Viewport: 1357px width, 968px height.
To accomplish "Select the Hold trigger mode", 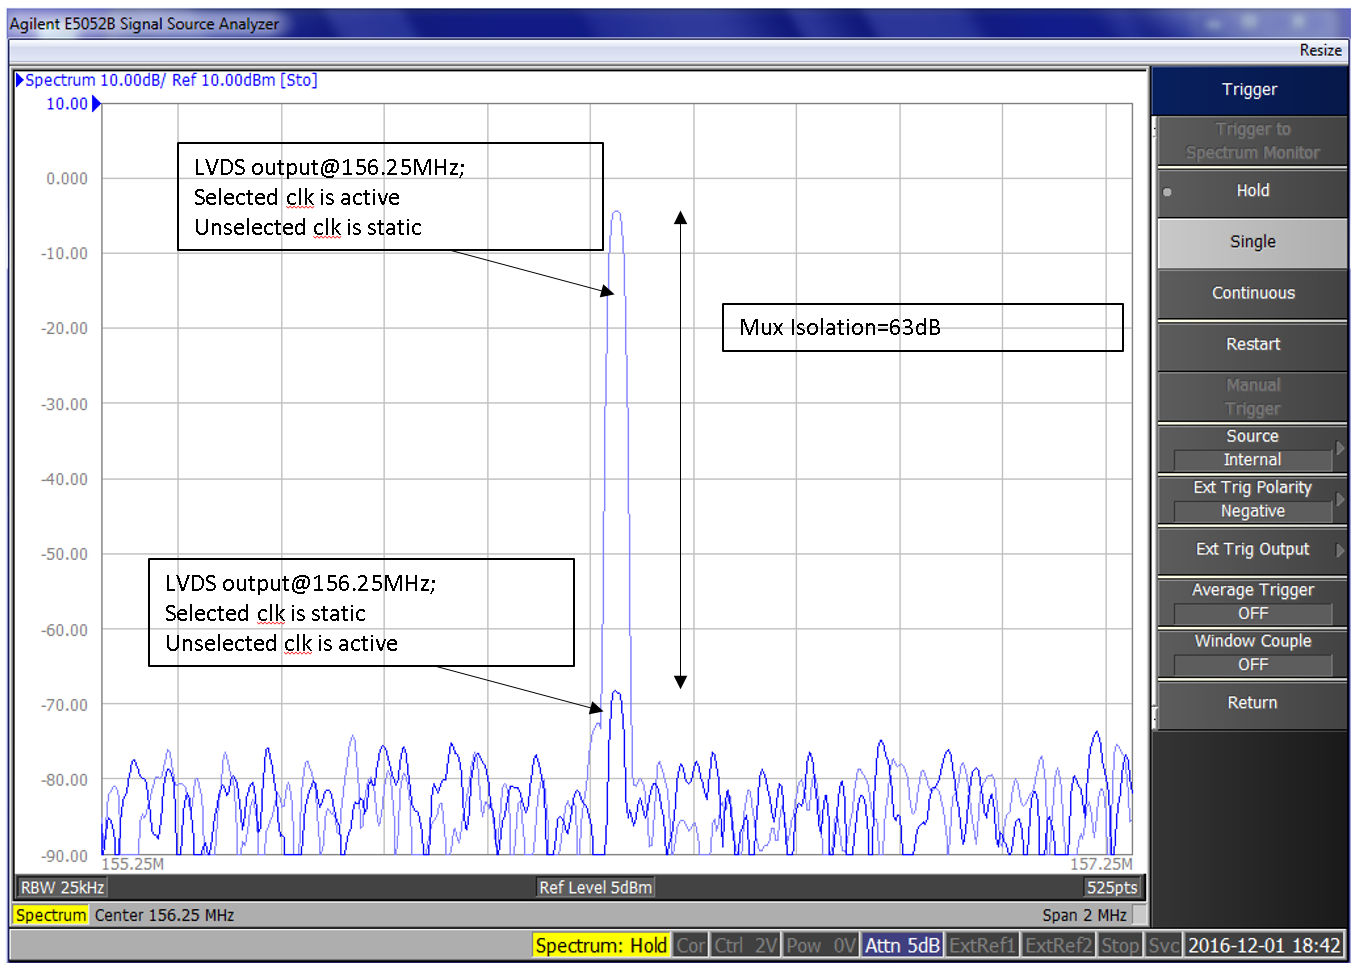I will coord(1252,191).
